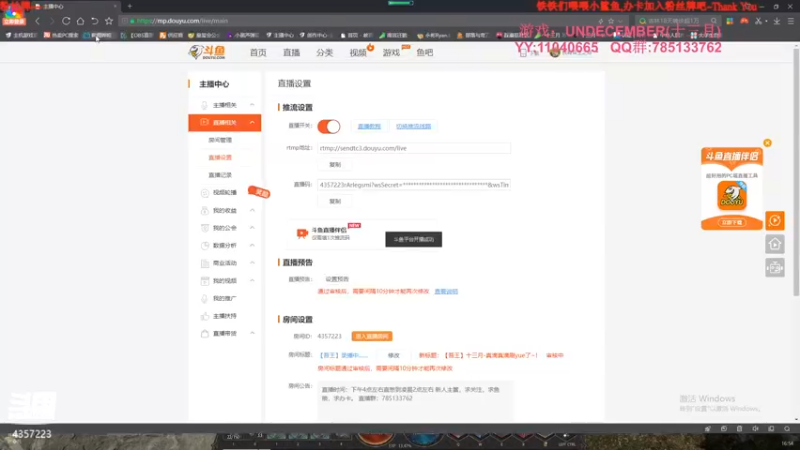Image resolution: width=800 pixels, height=450 pixels.
Task: Click the robot icon on right float bar
Action: pos(774,267)
